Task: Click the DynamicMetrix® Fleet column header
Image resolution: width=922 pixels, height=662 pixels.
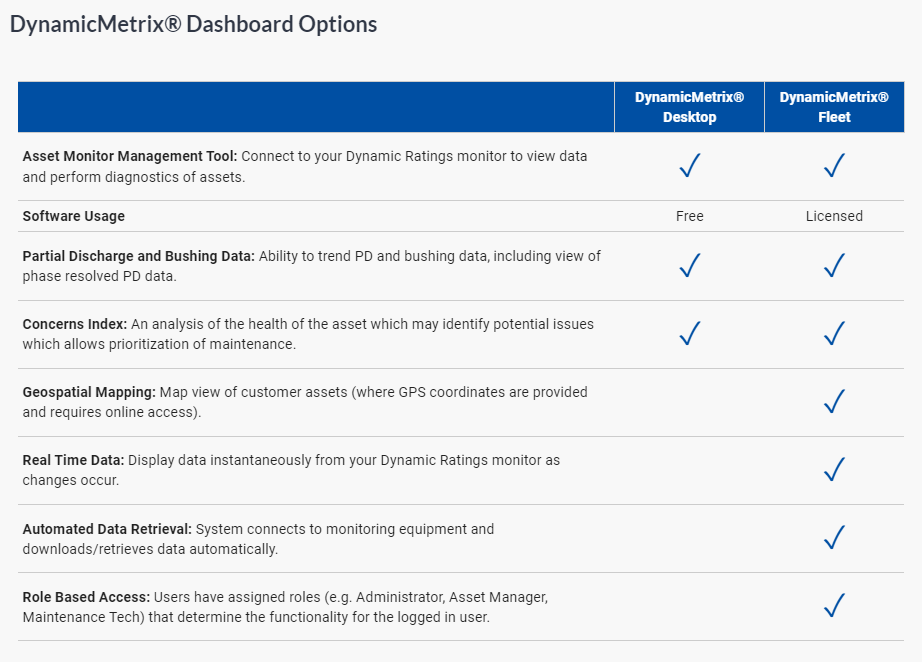Action: point(834,107)
